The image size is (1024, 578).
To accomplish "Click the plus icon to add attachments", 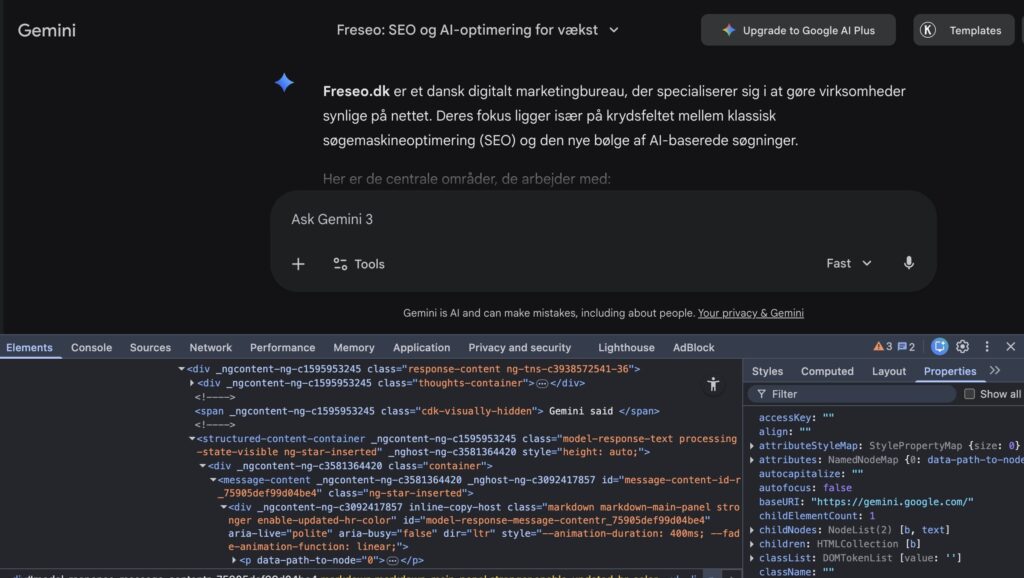I will click(298, 263).
